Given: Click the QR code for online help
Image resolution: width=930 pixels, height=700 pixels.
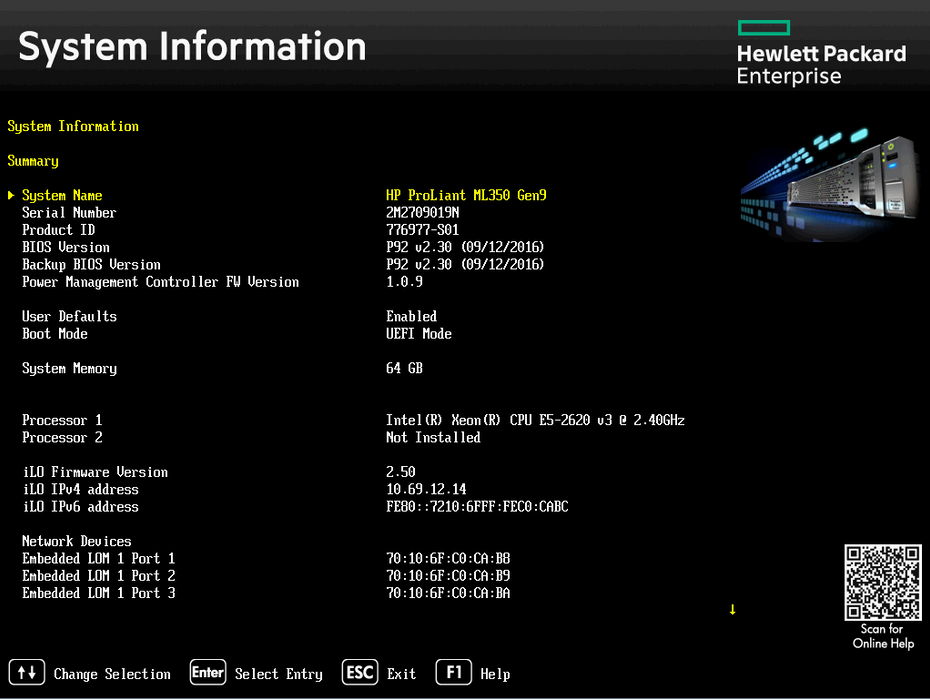Looking at the screenshot, I should coord(883,583).
